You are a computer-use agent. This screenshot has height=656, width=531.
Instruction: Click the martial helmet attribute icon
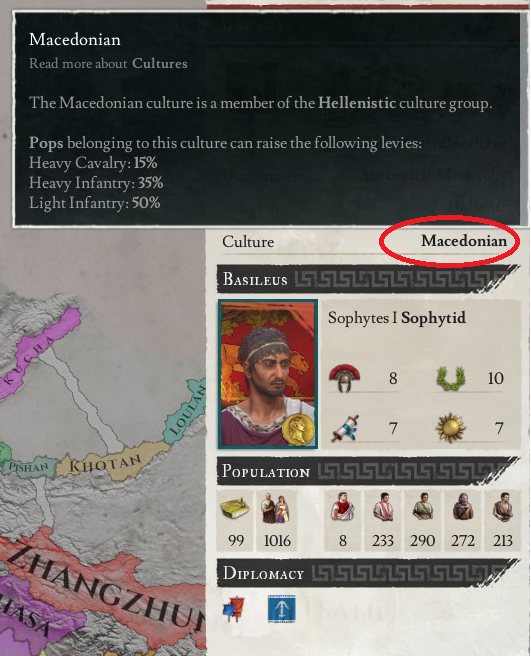click(344, 378)
